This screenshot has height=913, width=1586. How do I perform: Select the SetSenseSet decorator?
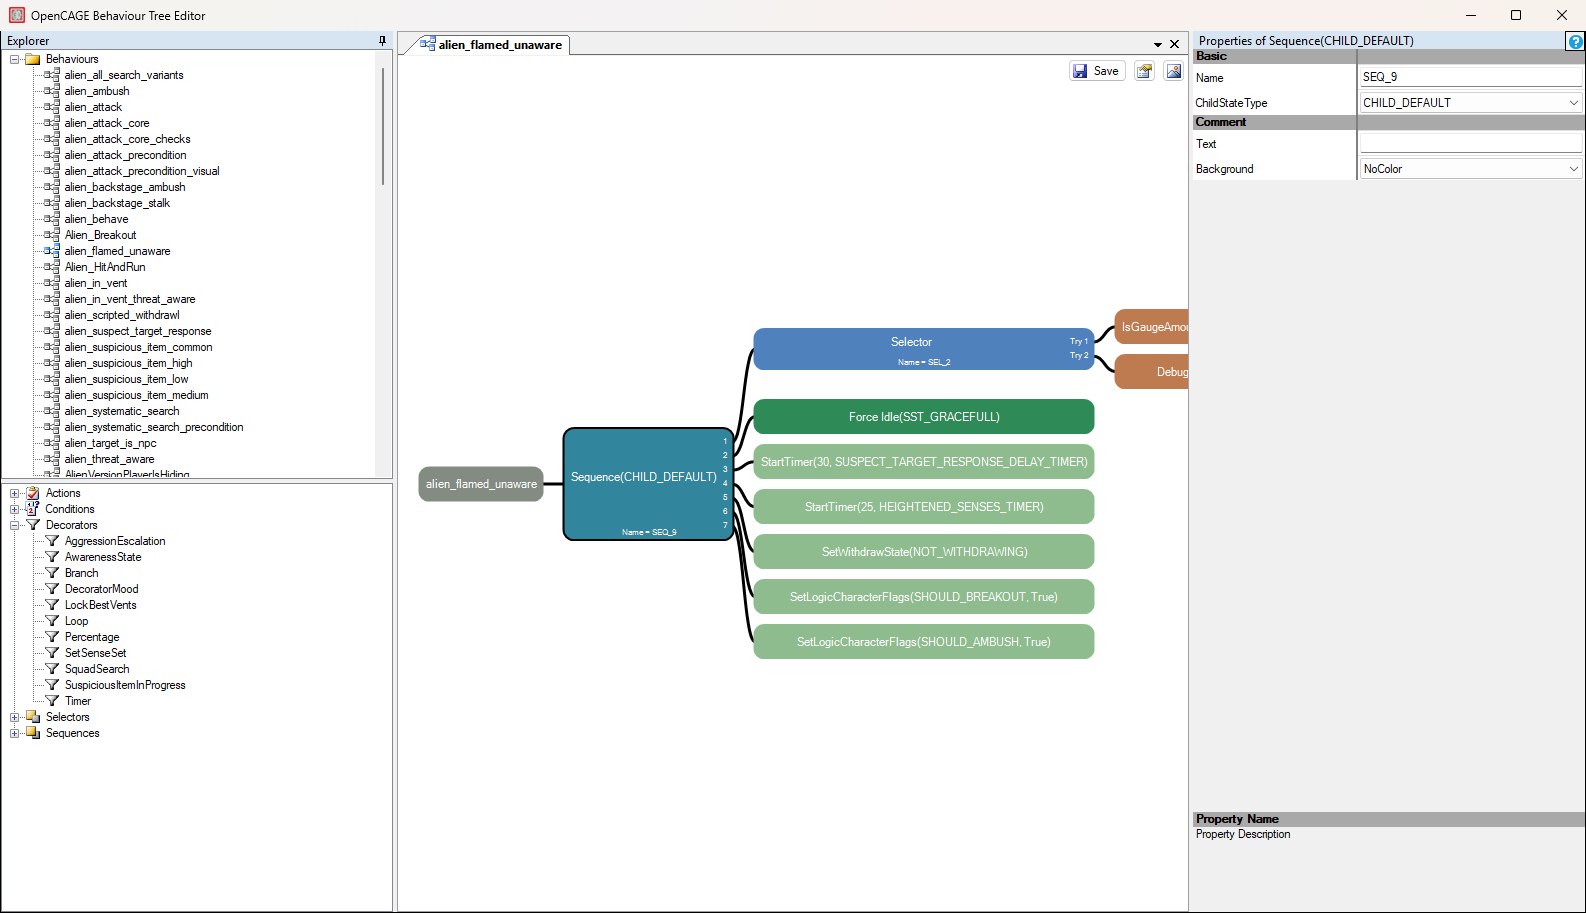[95, 653]
